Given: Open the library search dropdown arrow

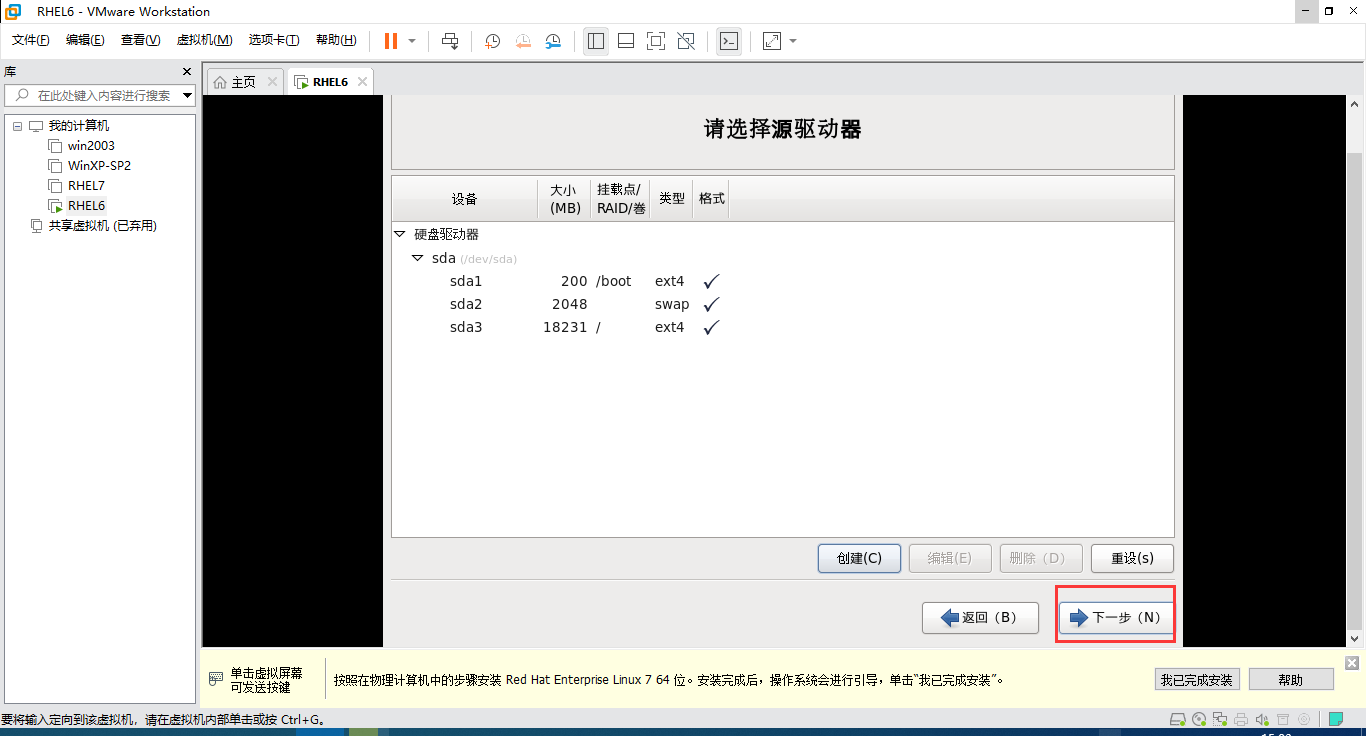Looking at the screenshot, I should [x=188, y=96].
